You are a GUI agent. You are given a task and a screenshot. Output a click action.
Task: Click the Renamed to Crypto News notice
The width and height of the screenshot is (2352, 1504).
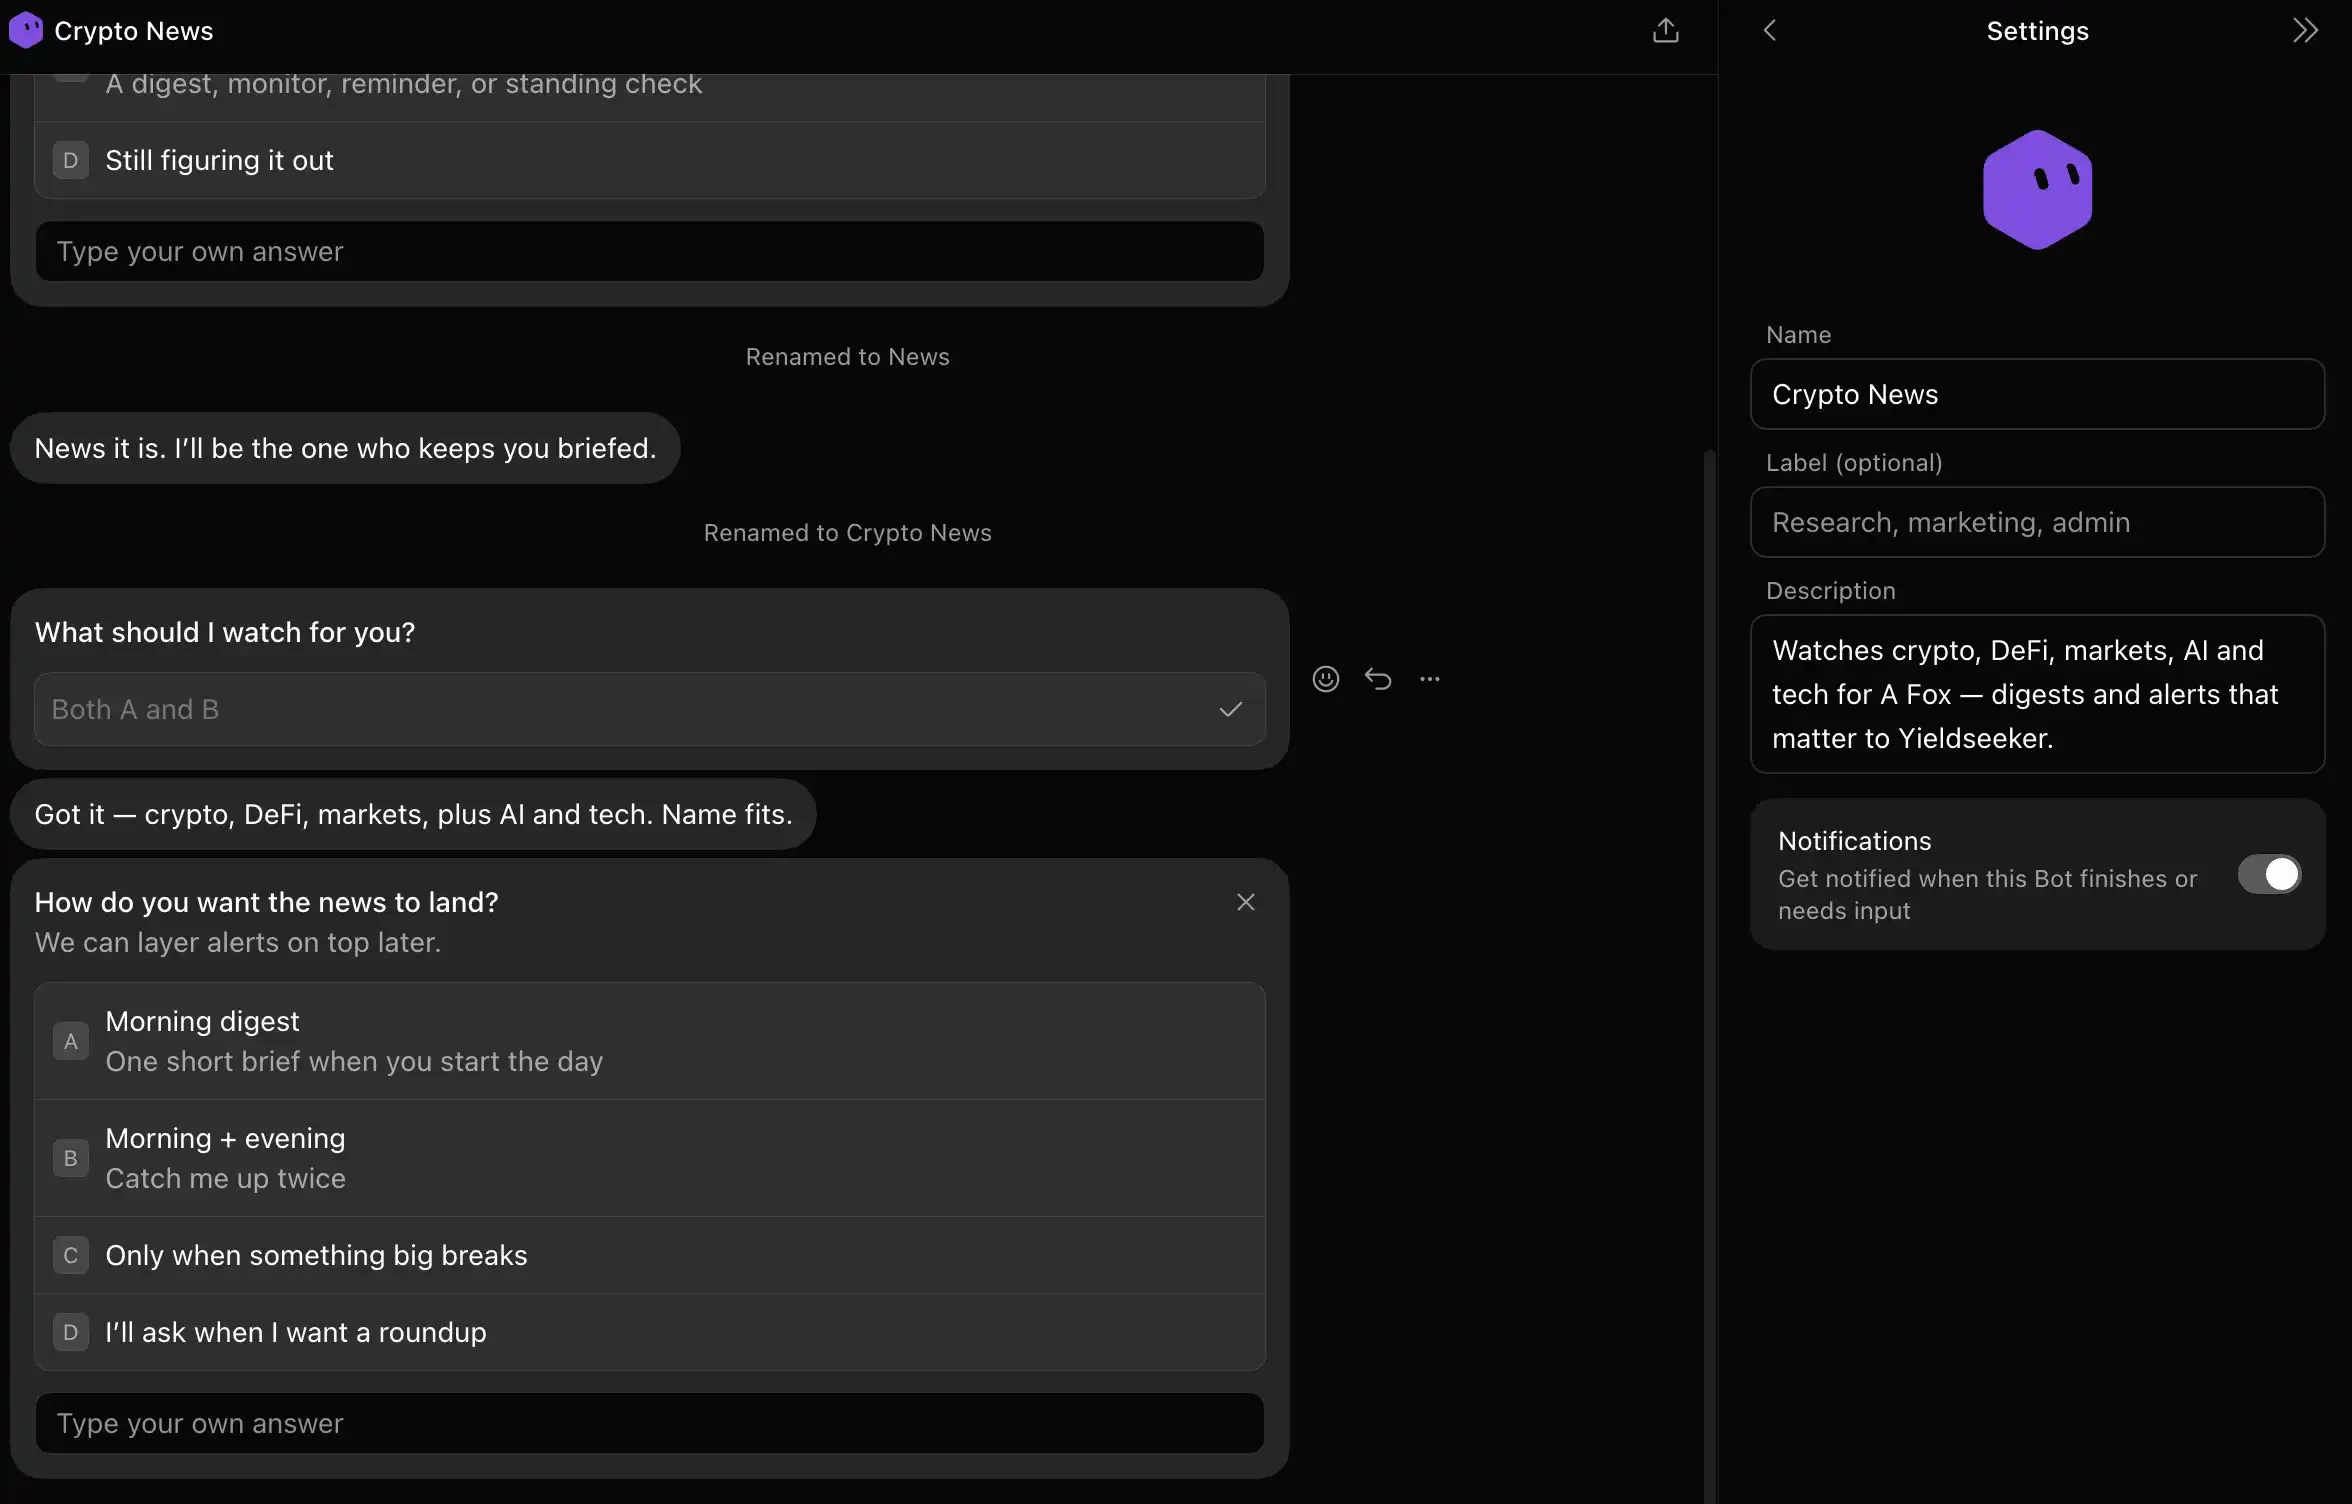847,533
